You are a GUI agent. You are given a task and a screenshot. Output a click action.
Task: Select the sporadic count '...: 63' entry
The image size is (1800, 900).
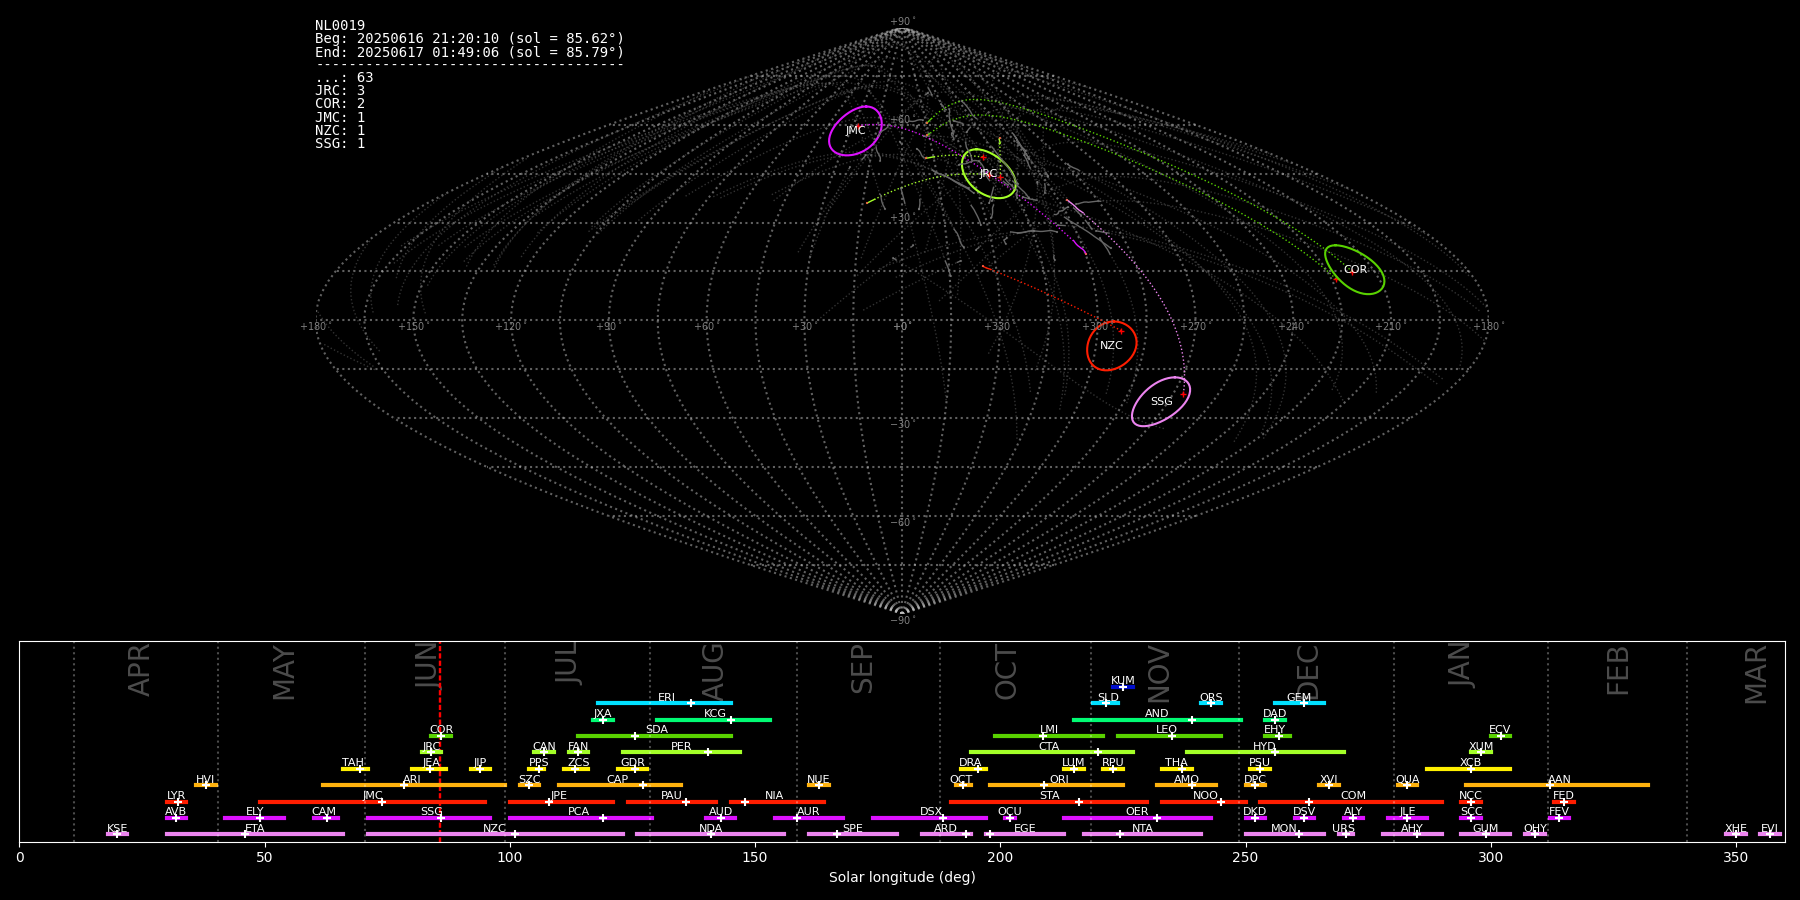click(344, 78)
